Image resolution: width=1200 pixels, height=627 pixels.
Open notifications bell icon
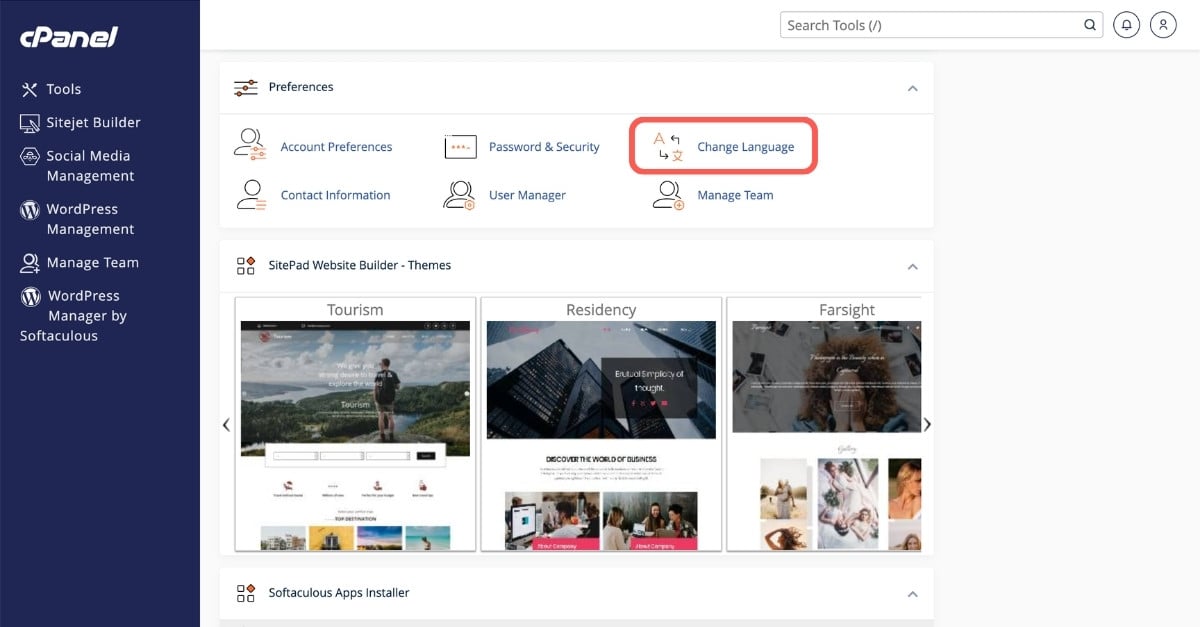tap(1127, 25)
